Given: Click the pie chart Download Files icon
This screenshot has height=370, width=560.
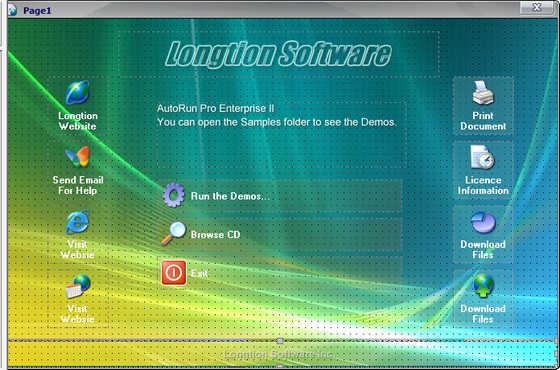Looking at the screenshot, I should (x=483, y=222).
